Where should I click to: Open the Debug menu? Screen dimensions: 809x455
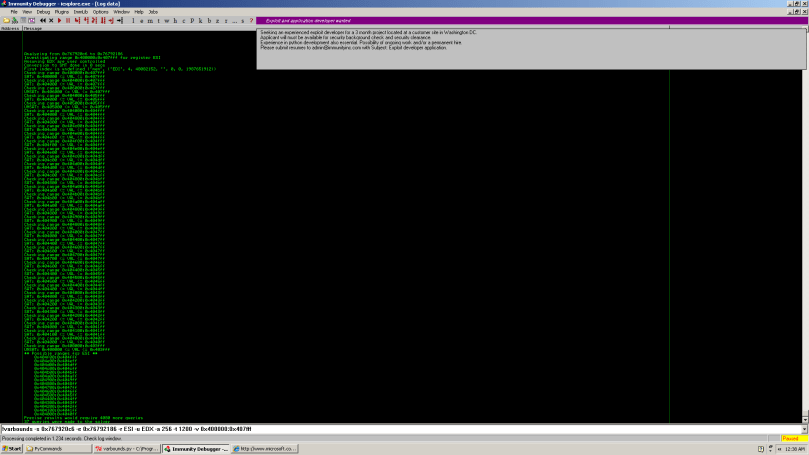pos(42,12)
